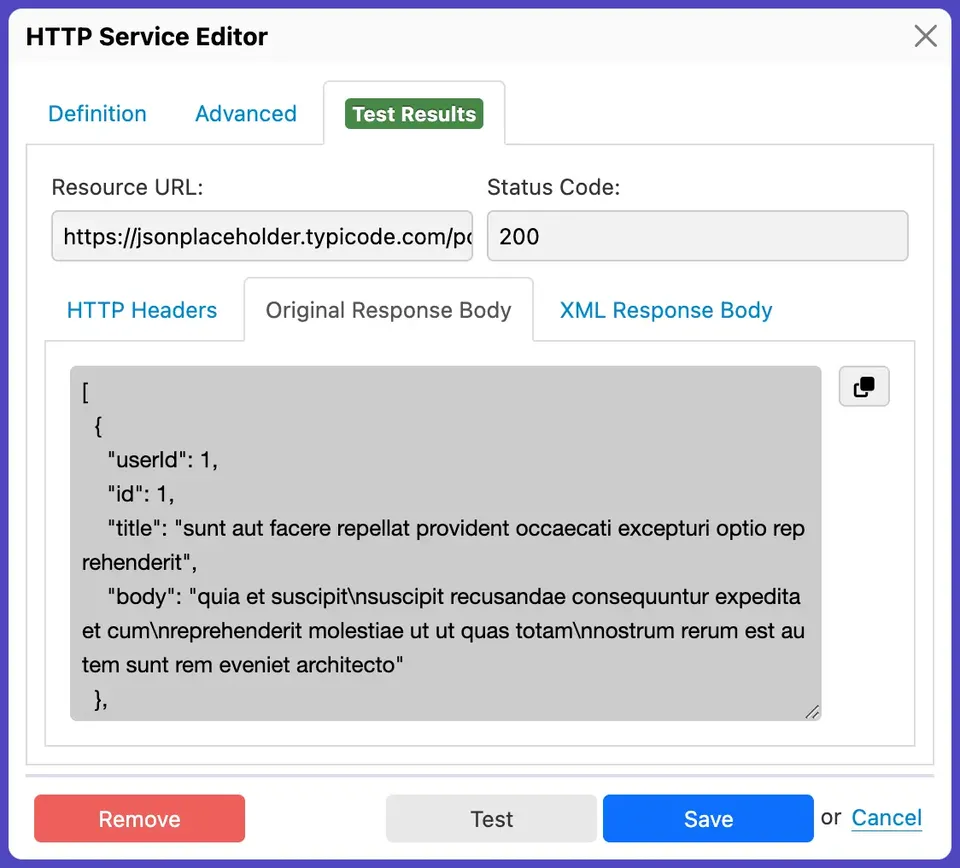Click the Status Code field showing 200
The image size is (960, 868).
pyautogui.click(x=697, y=236)
